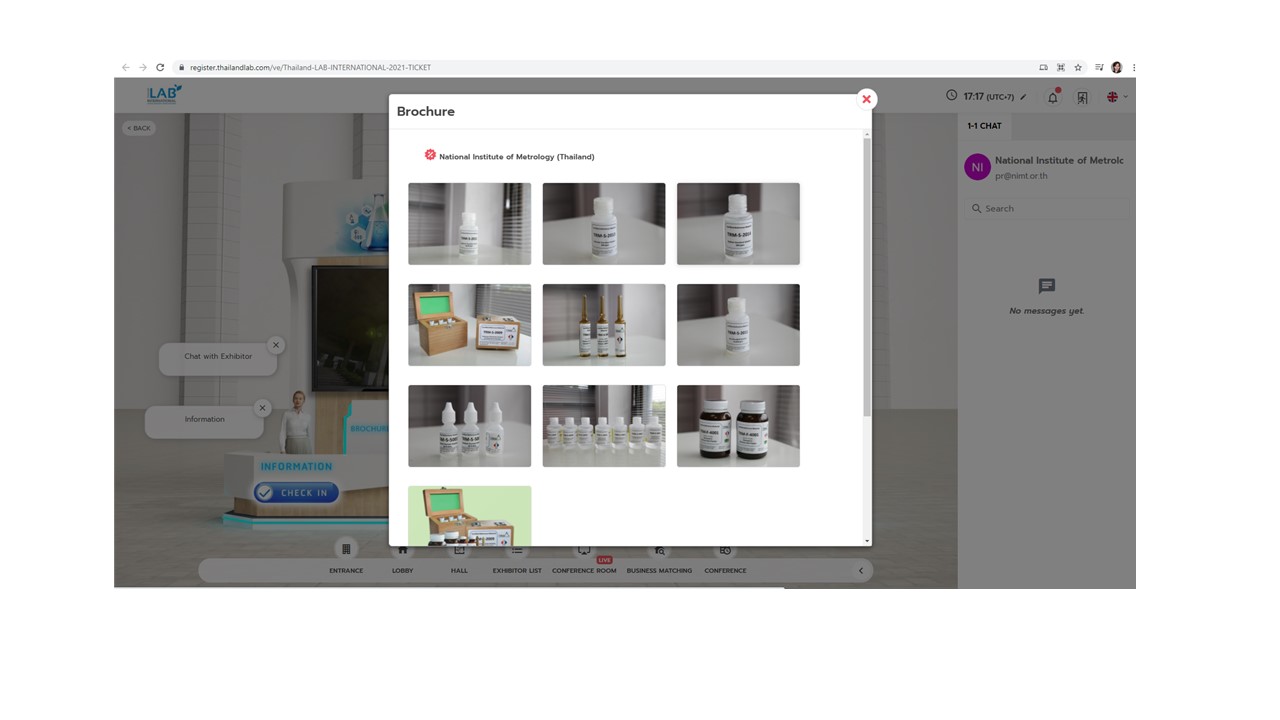1280x720 pixels.
Task: Reload the browser page
Action: (160, 68)
